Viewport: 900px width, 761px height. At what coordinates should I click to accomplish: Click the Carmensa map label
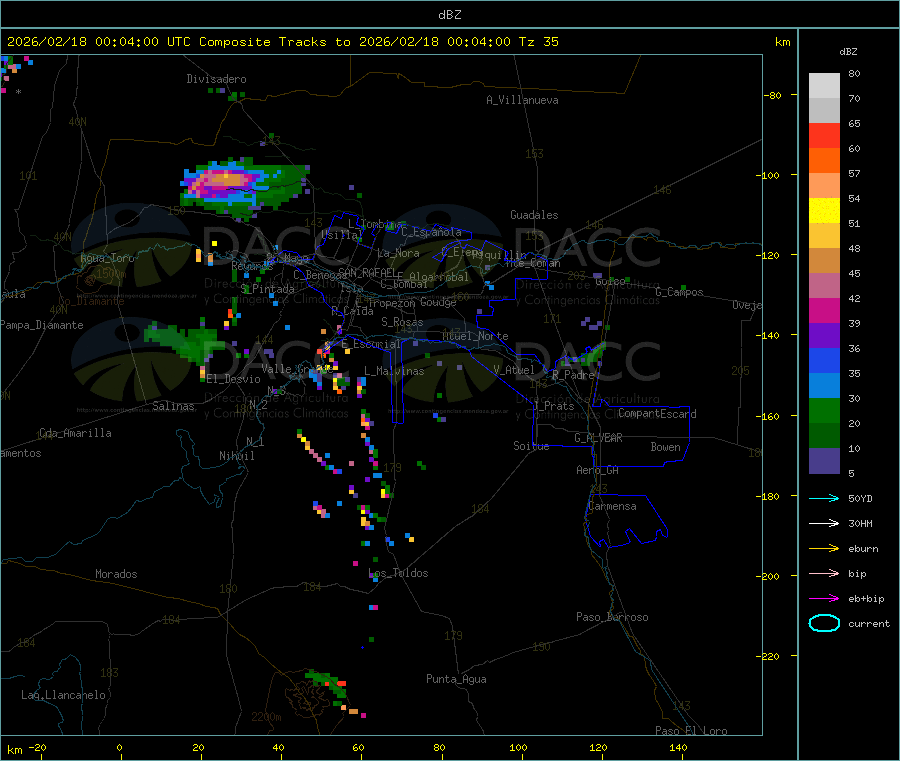click(x=612, y=506)
